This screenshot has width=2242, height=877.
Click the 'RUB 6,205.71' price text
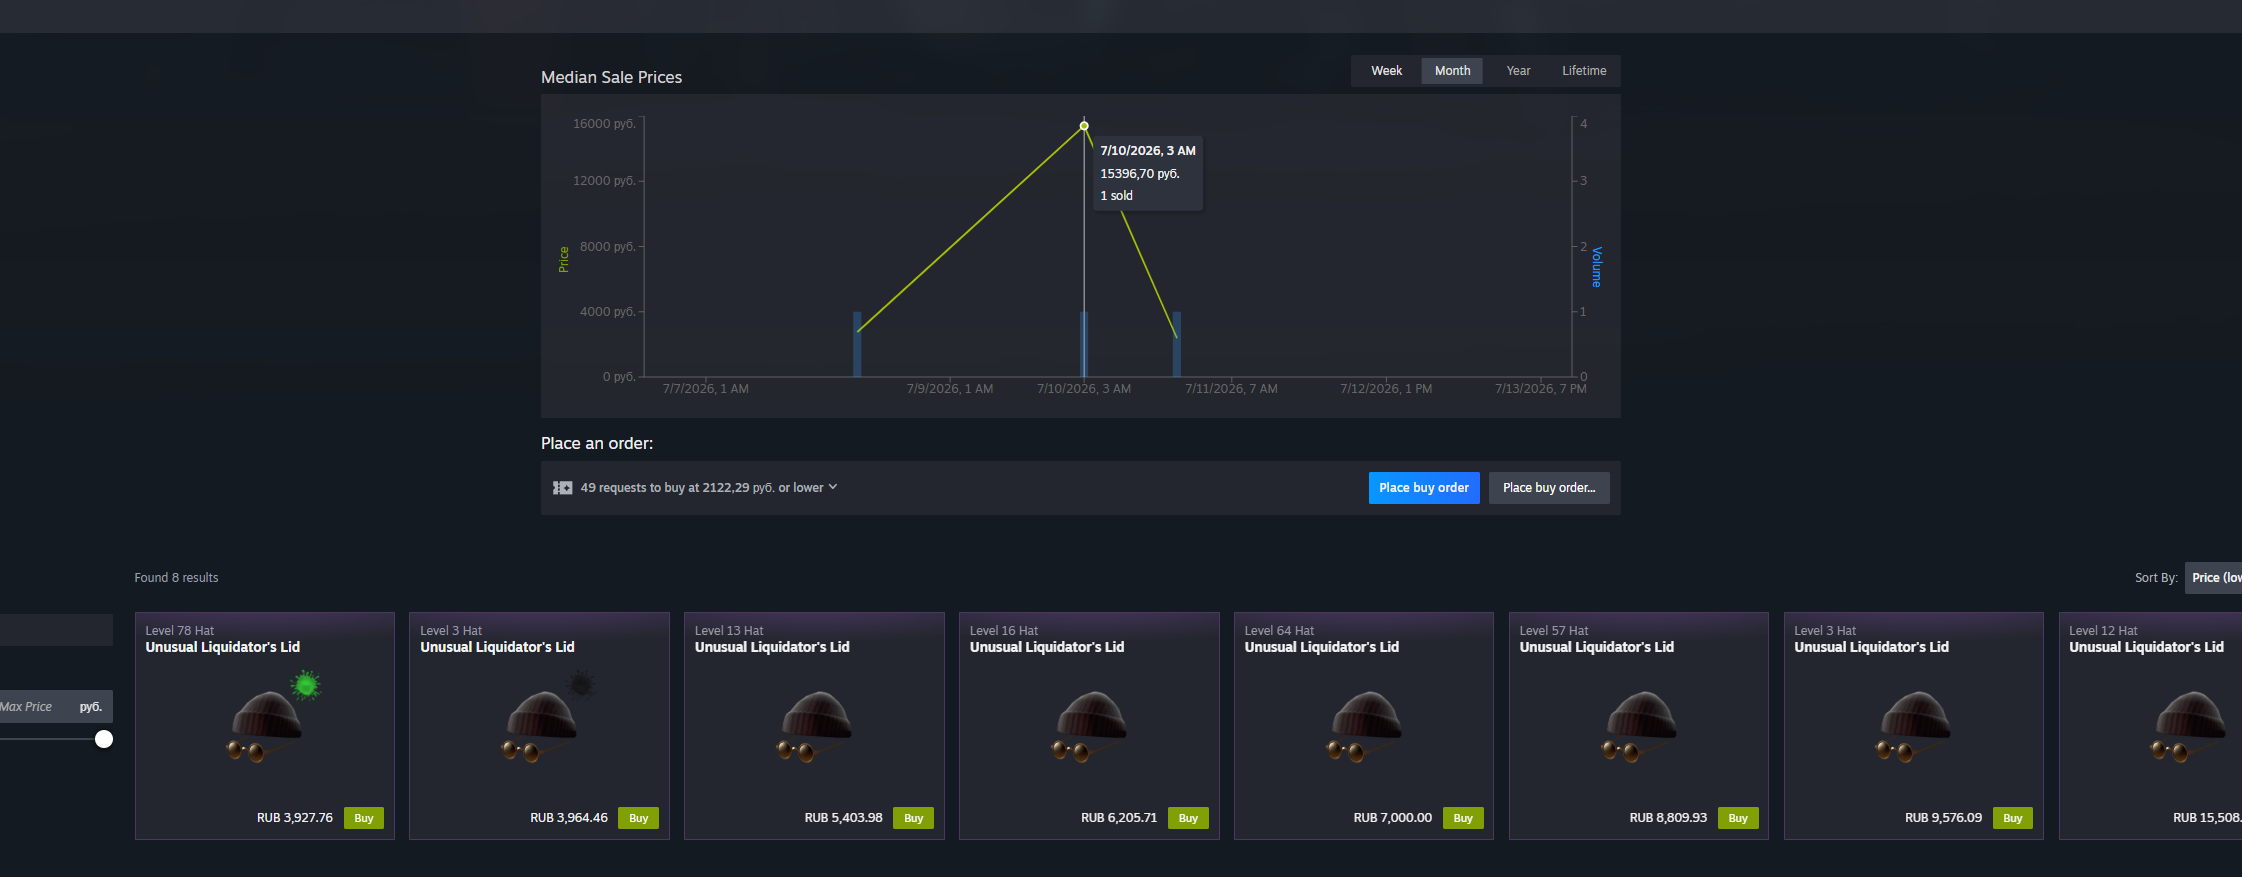pos(1119,818)
